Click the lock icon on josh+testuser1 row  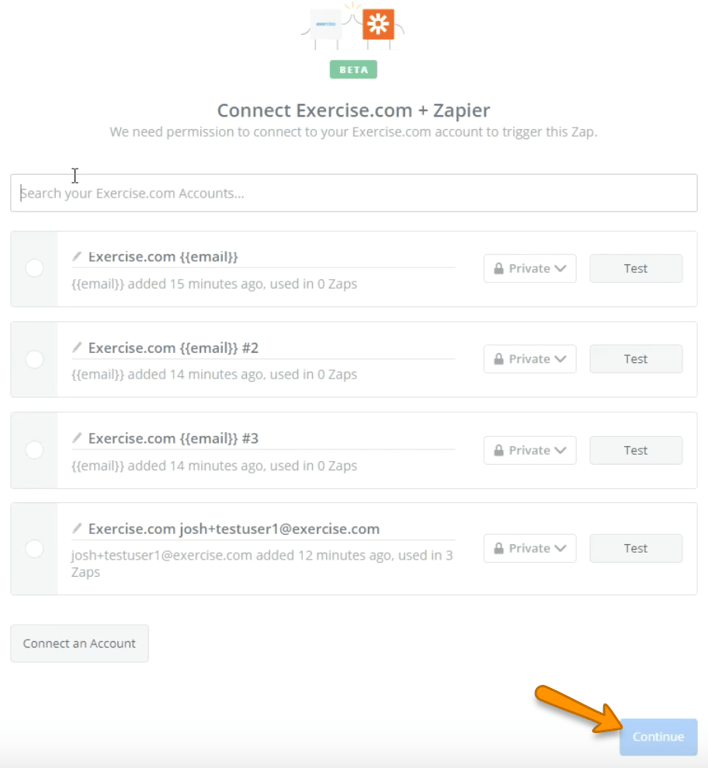[498, 549]
